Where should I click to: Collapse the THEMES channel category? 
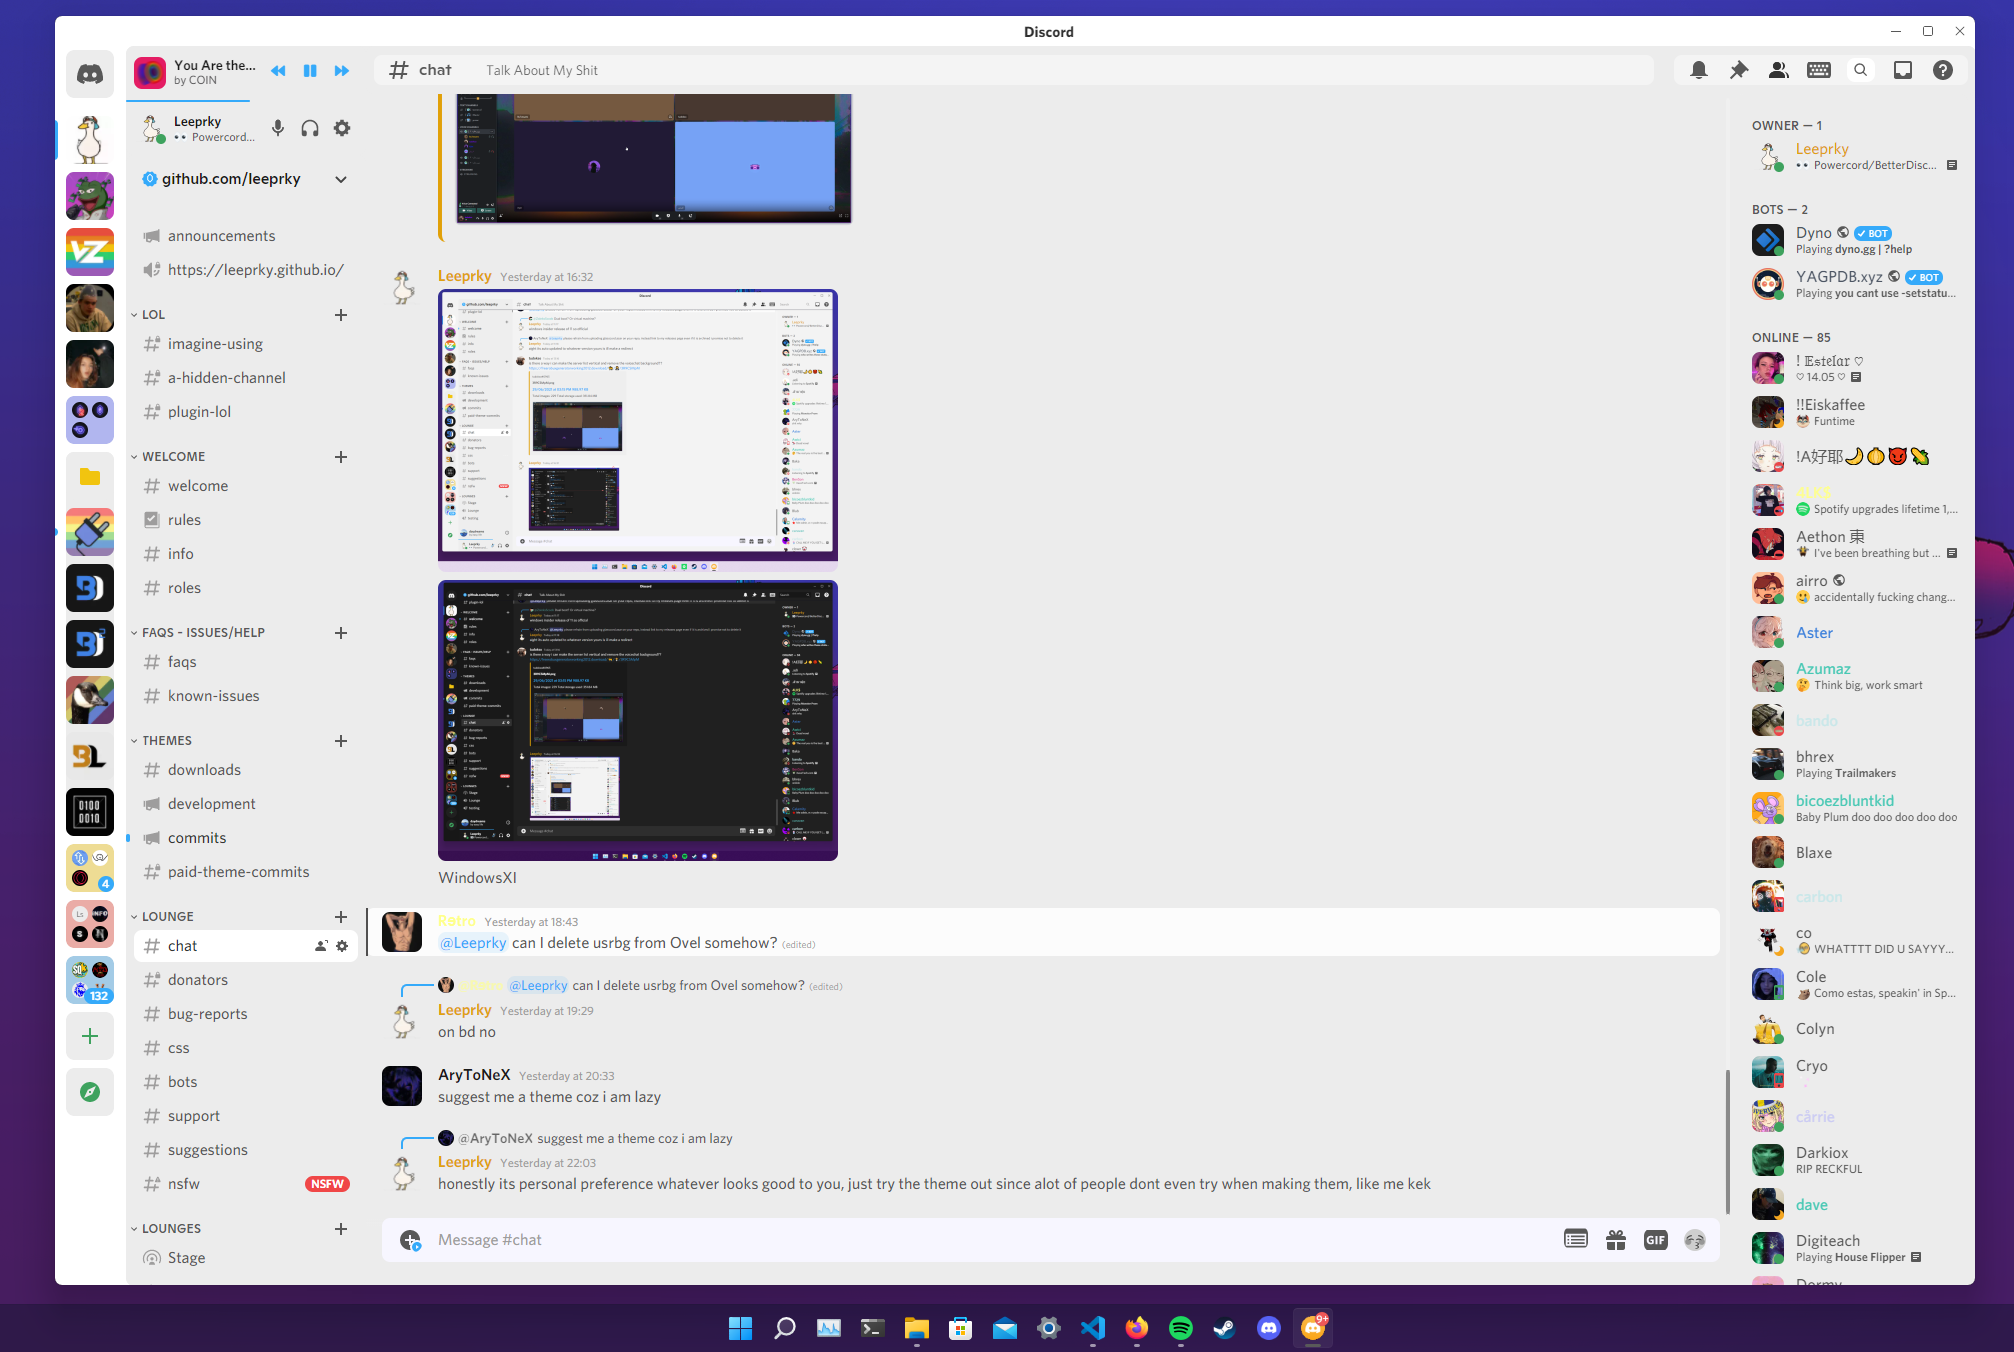coord(166,741)
